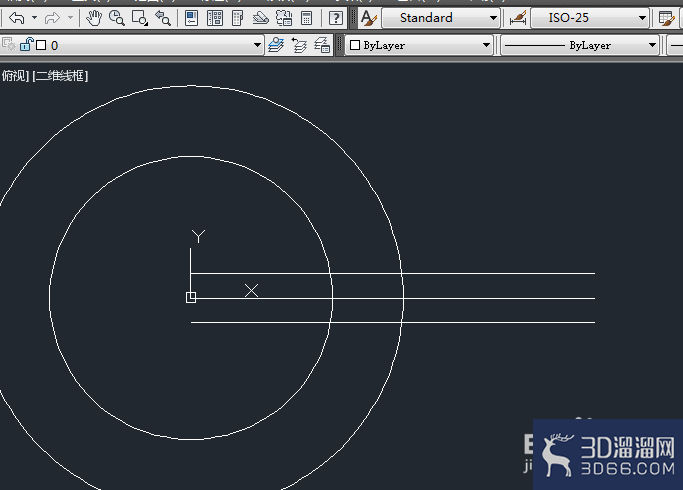The height and width of the screenshot is (490, 683).
Task: Select the Pan hand tool
Action: pos(94,18)
